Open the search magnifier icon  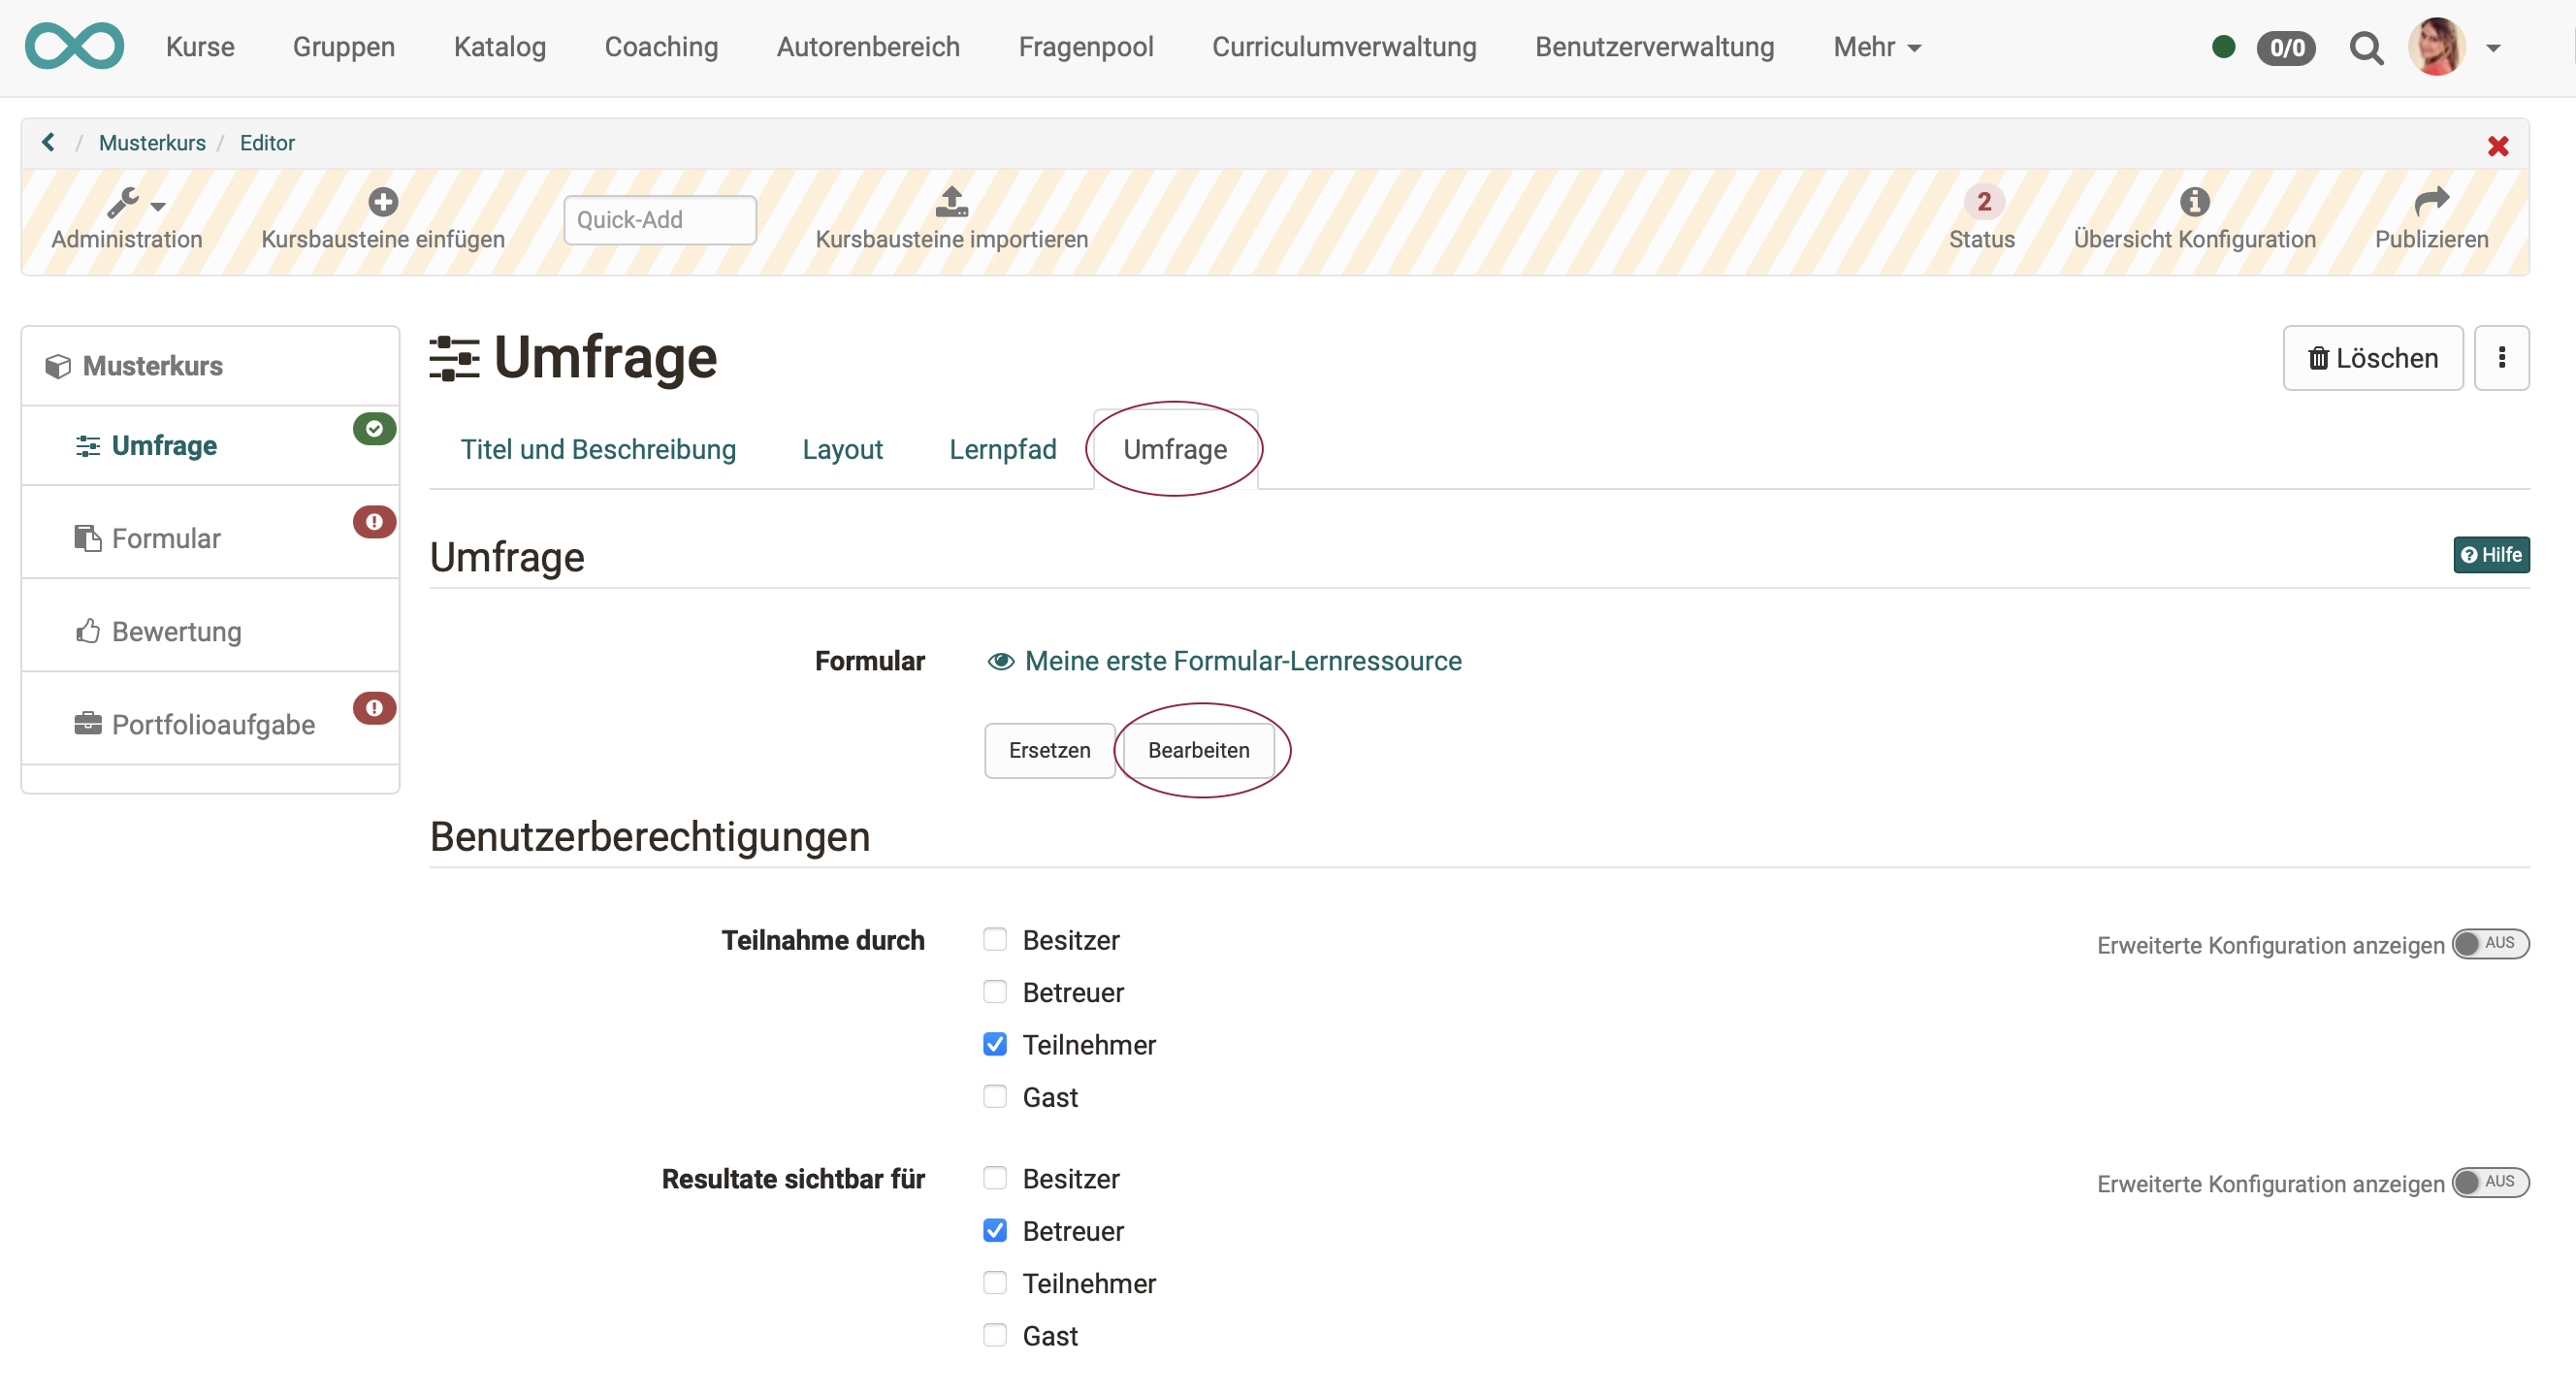(2365, 47)
